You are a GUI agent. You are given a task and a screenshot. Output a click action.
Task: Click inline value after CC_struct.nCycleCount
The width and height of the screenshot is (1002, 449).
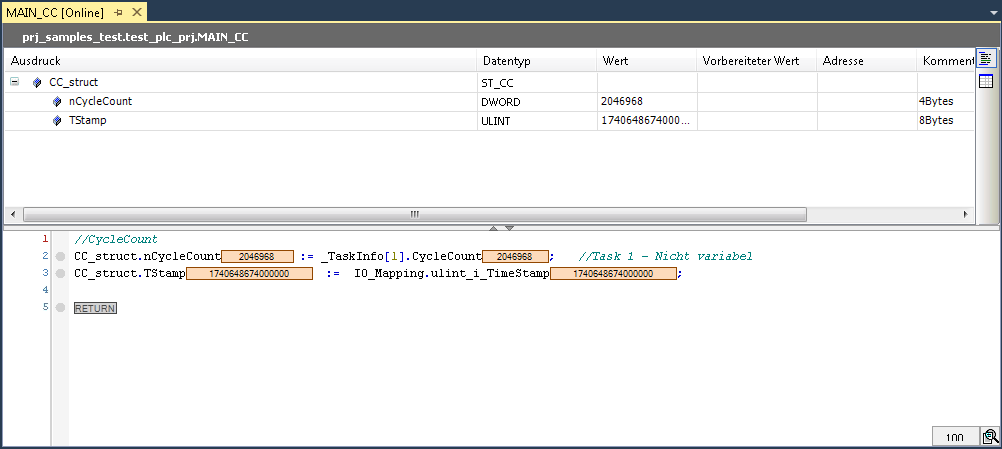click(x=257, y=257)
